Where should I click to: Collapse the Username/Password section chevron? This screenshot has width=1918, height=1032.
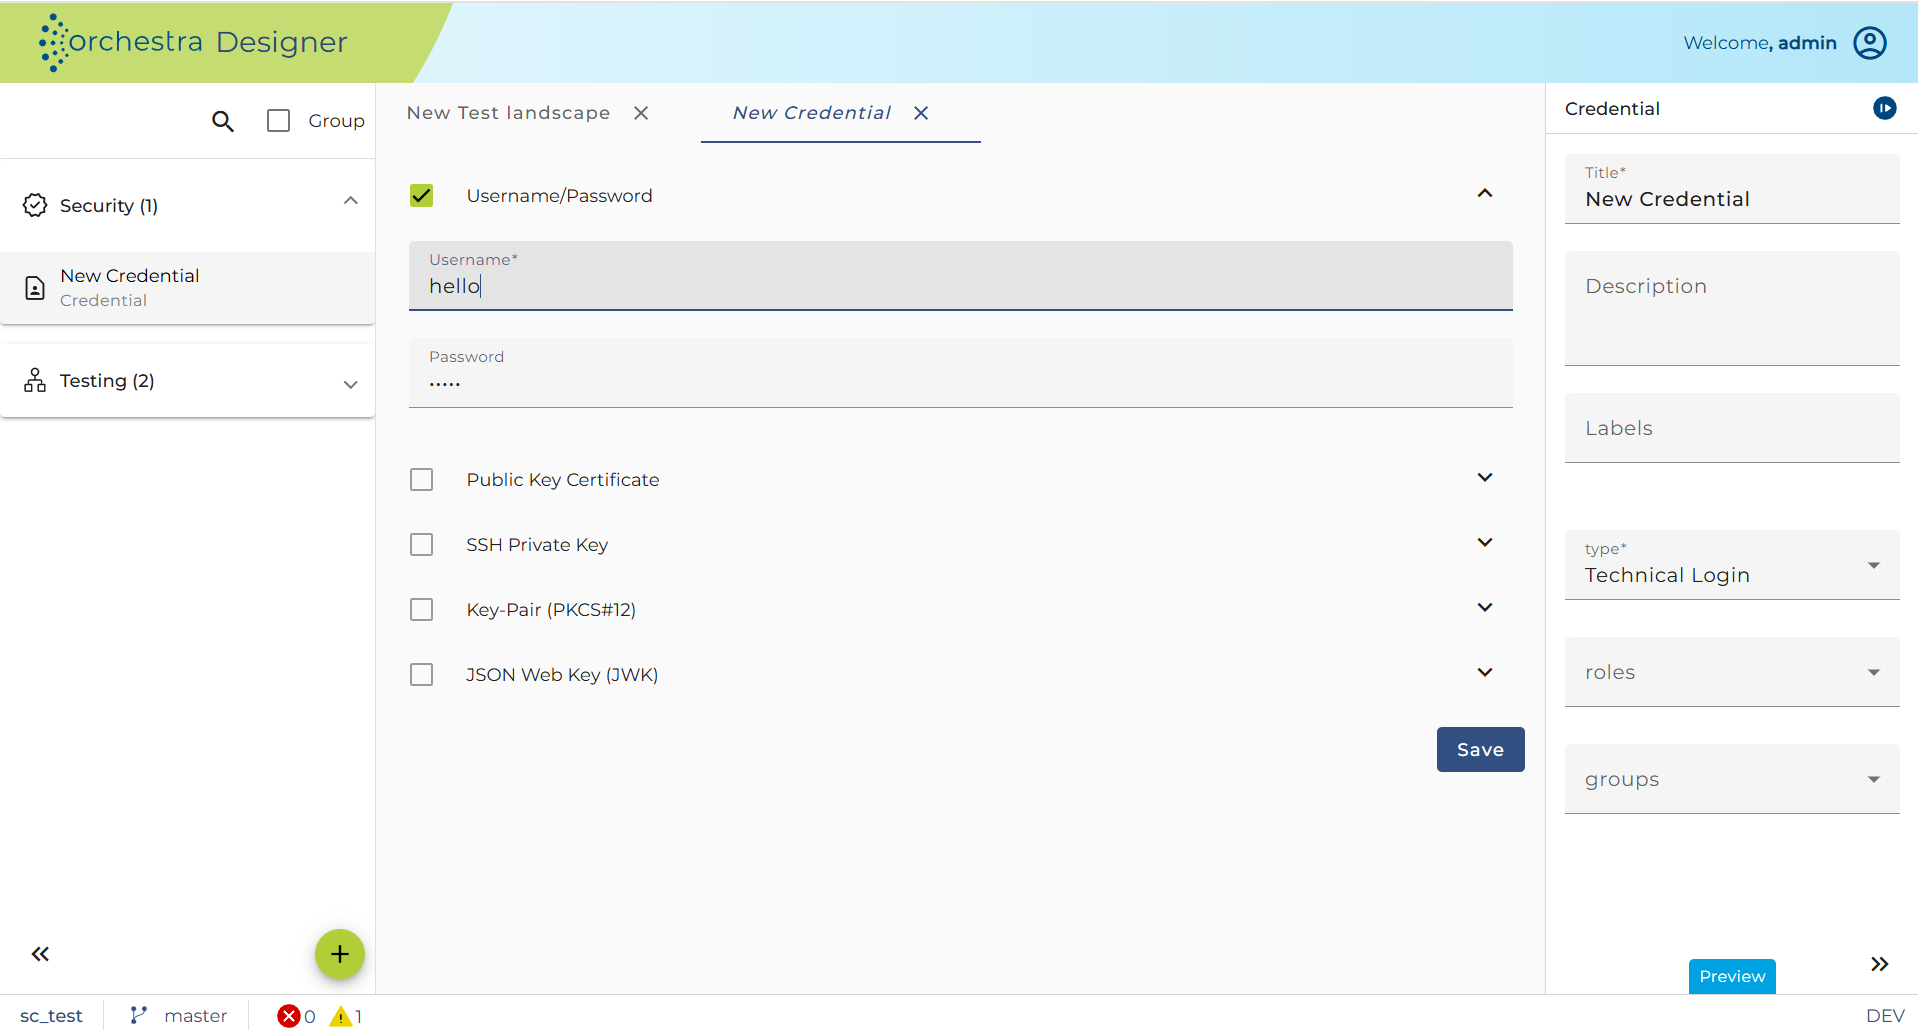tap(1485, 193)
